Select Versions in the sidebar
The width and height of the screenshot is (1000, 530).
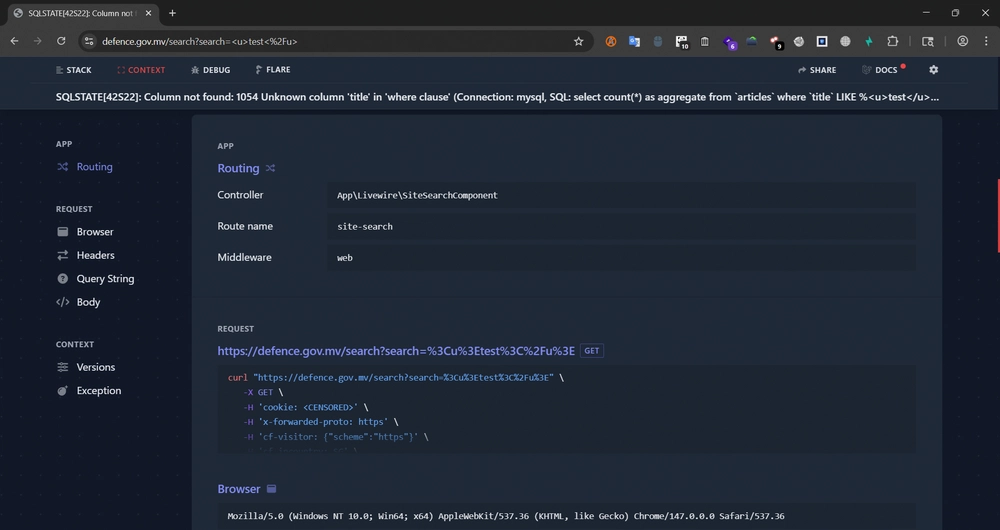(x=85, y=367)
